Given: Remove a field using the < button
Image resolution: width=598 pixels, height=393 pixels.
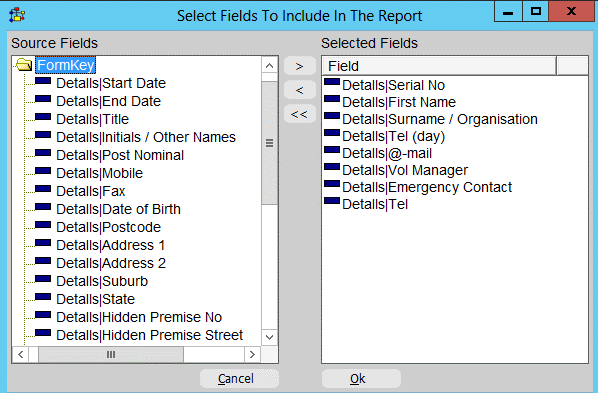Looking at the screenshot, I should (x=300, y=90).
